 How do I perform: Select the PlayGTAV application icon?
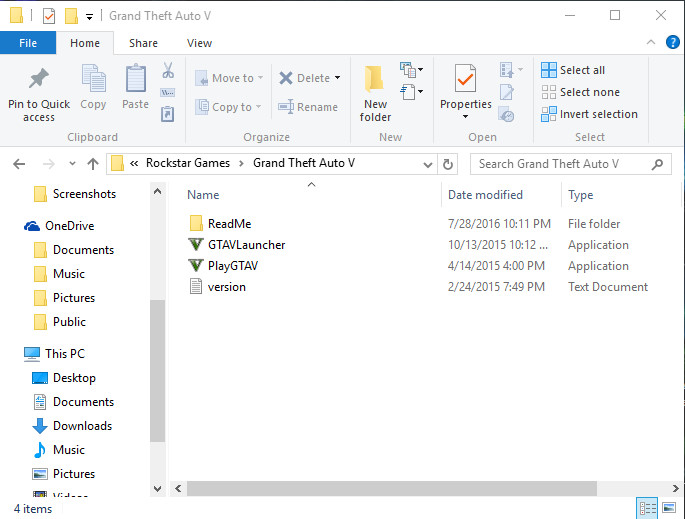[196, 265]
